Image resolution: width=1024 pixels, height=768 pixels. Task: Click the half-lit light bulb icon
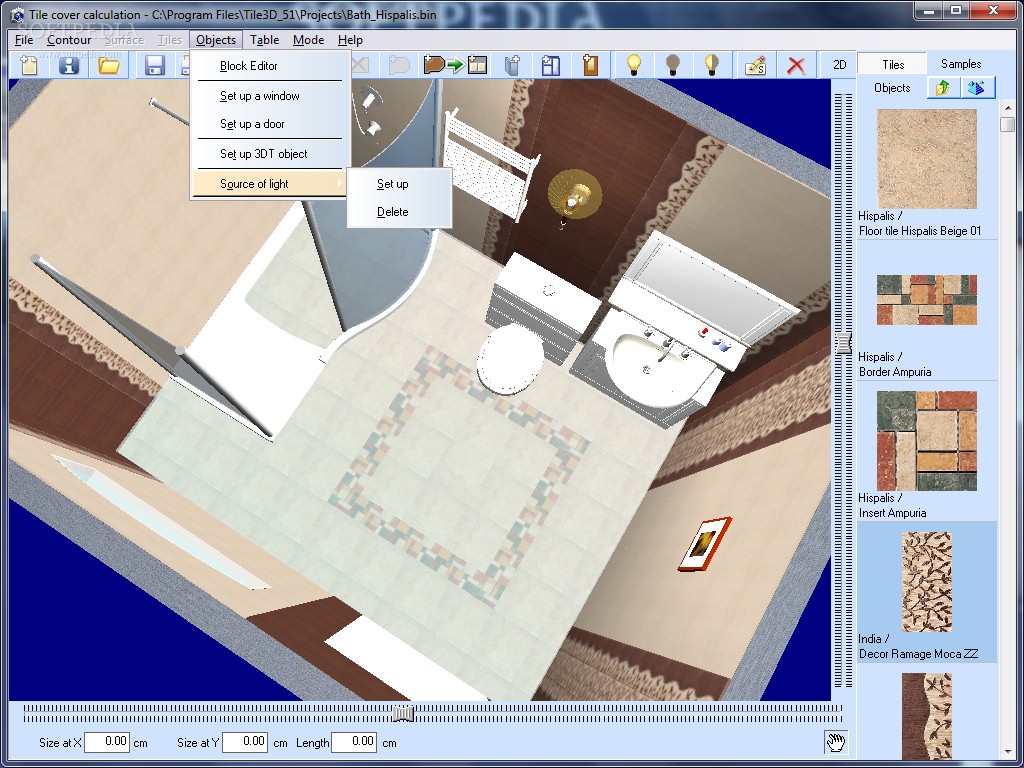tap(712, 65)
